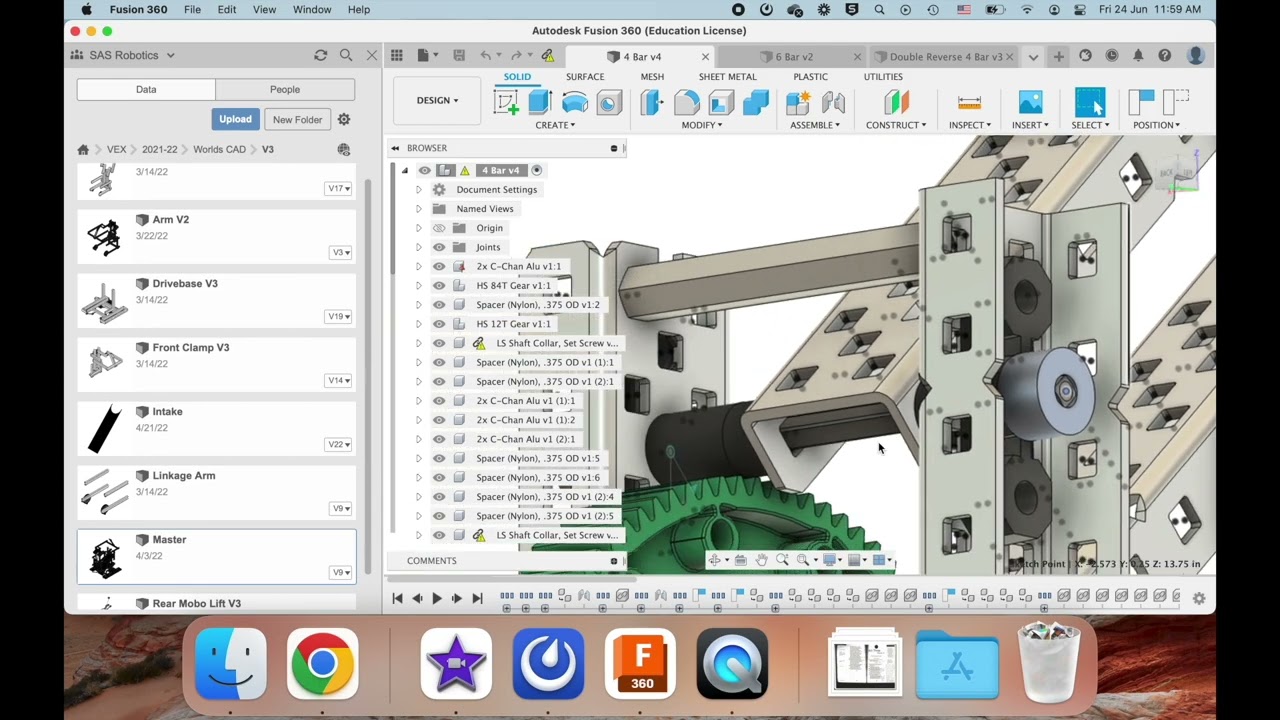The height and width of the screenshot is (720, 1280).
Task: Refresh the SAS Robotics data panel
Action: (x=320, y=56)
